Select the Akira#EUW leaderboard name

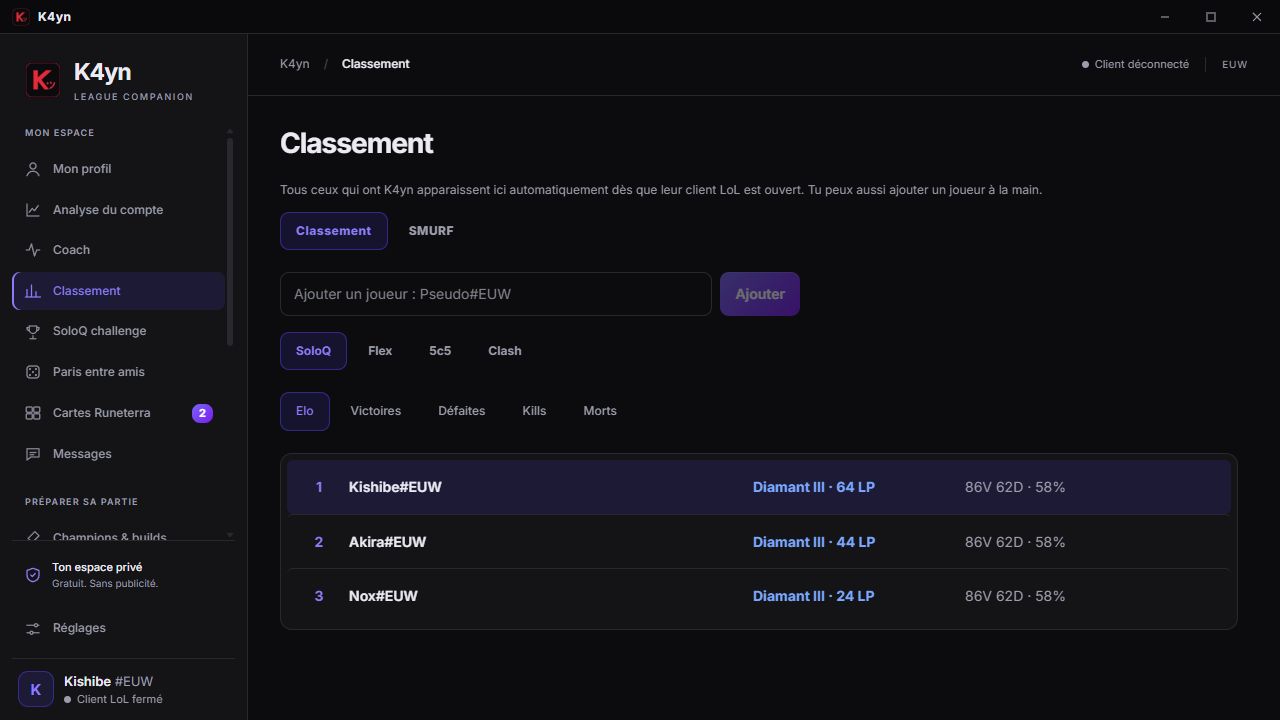point(387,542)
